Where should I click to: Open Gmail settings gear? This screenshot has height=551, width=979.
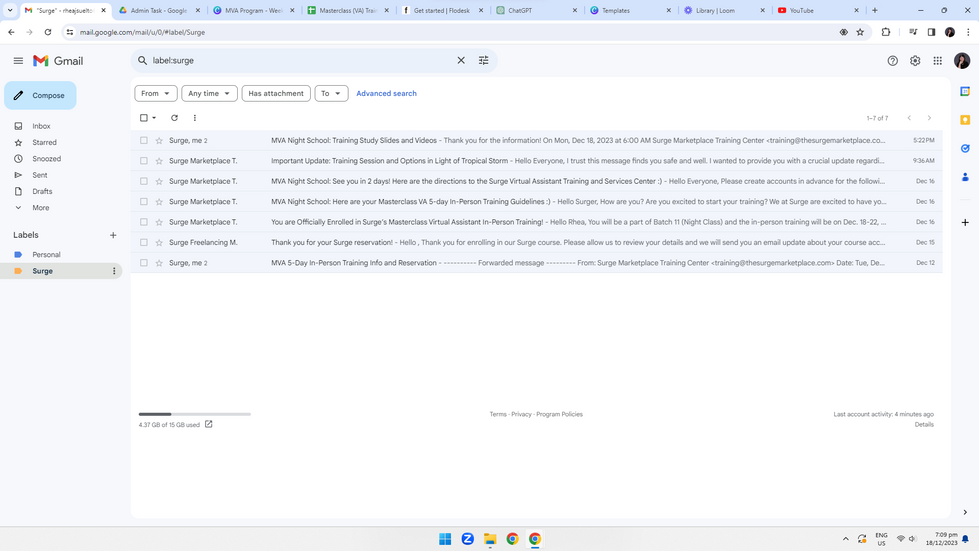(x=915, y=61)
